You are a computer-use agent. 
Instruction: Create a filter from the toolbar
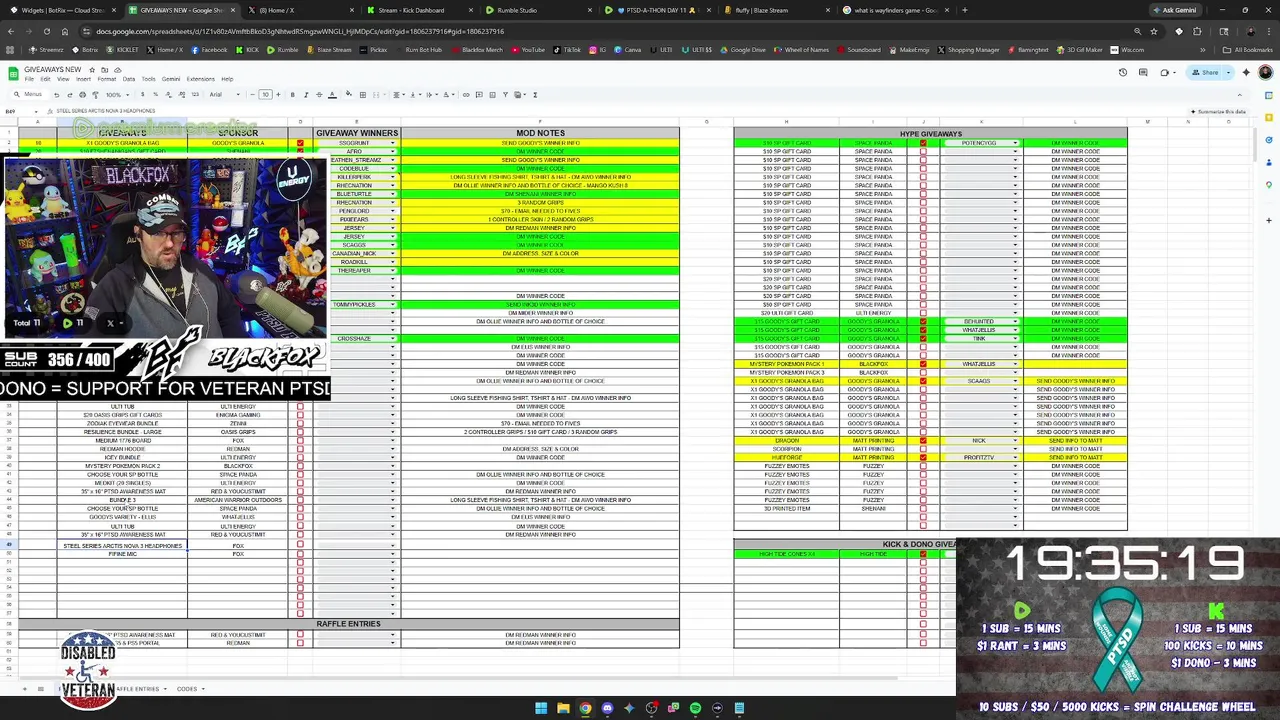click(505, 95)
